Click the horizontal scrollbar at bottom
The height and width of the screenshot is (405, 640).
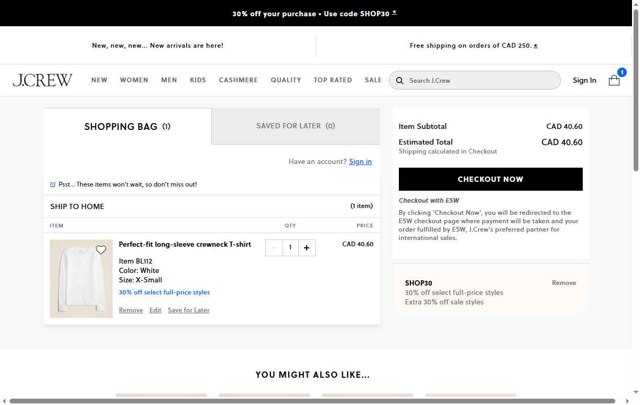click(x=312, y=401)
